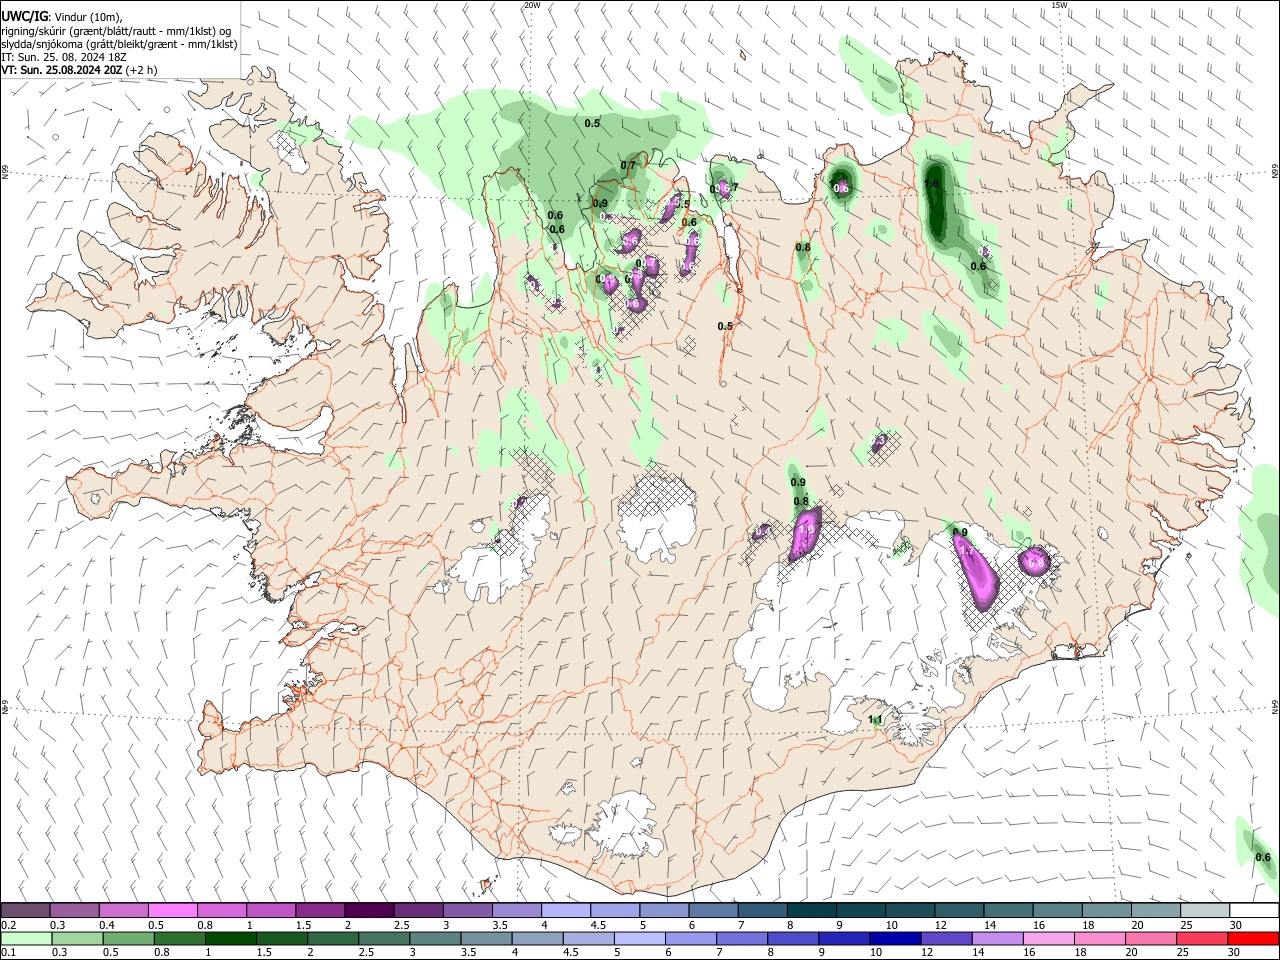Pick the light periwinkle swatch labeled 4, upper row
Viewport: 1280px width, 960px height.
point(566,911)
